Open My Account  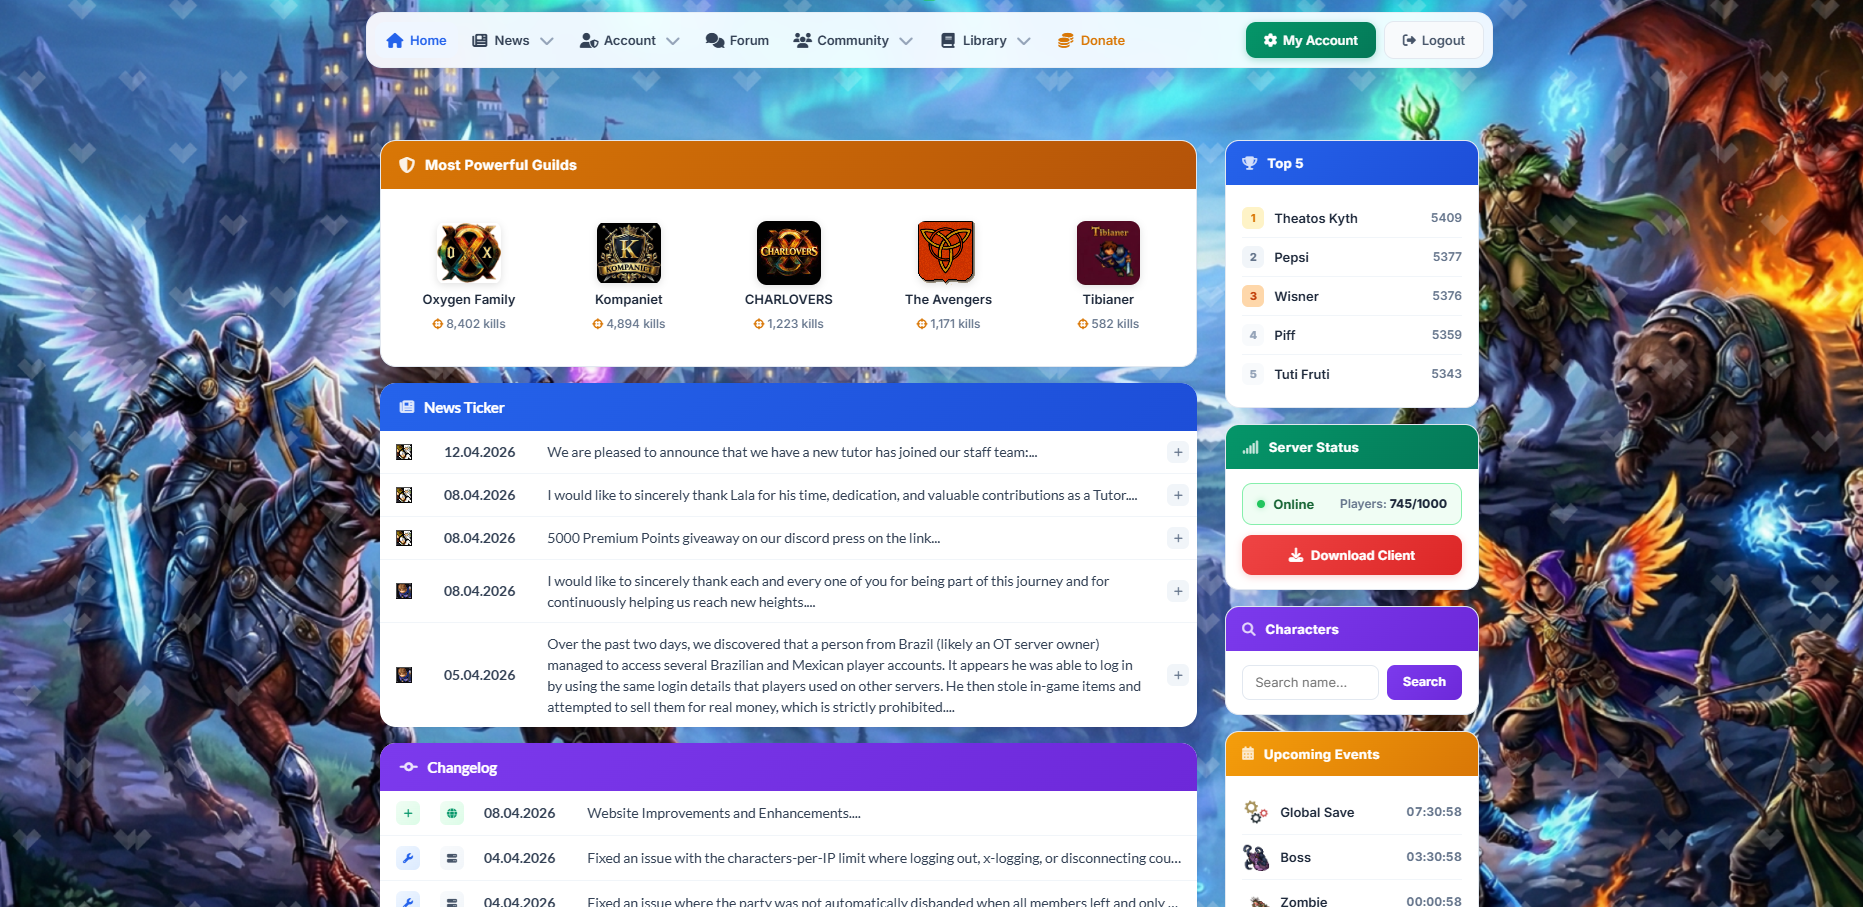pos(1310,40)
